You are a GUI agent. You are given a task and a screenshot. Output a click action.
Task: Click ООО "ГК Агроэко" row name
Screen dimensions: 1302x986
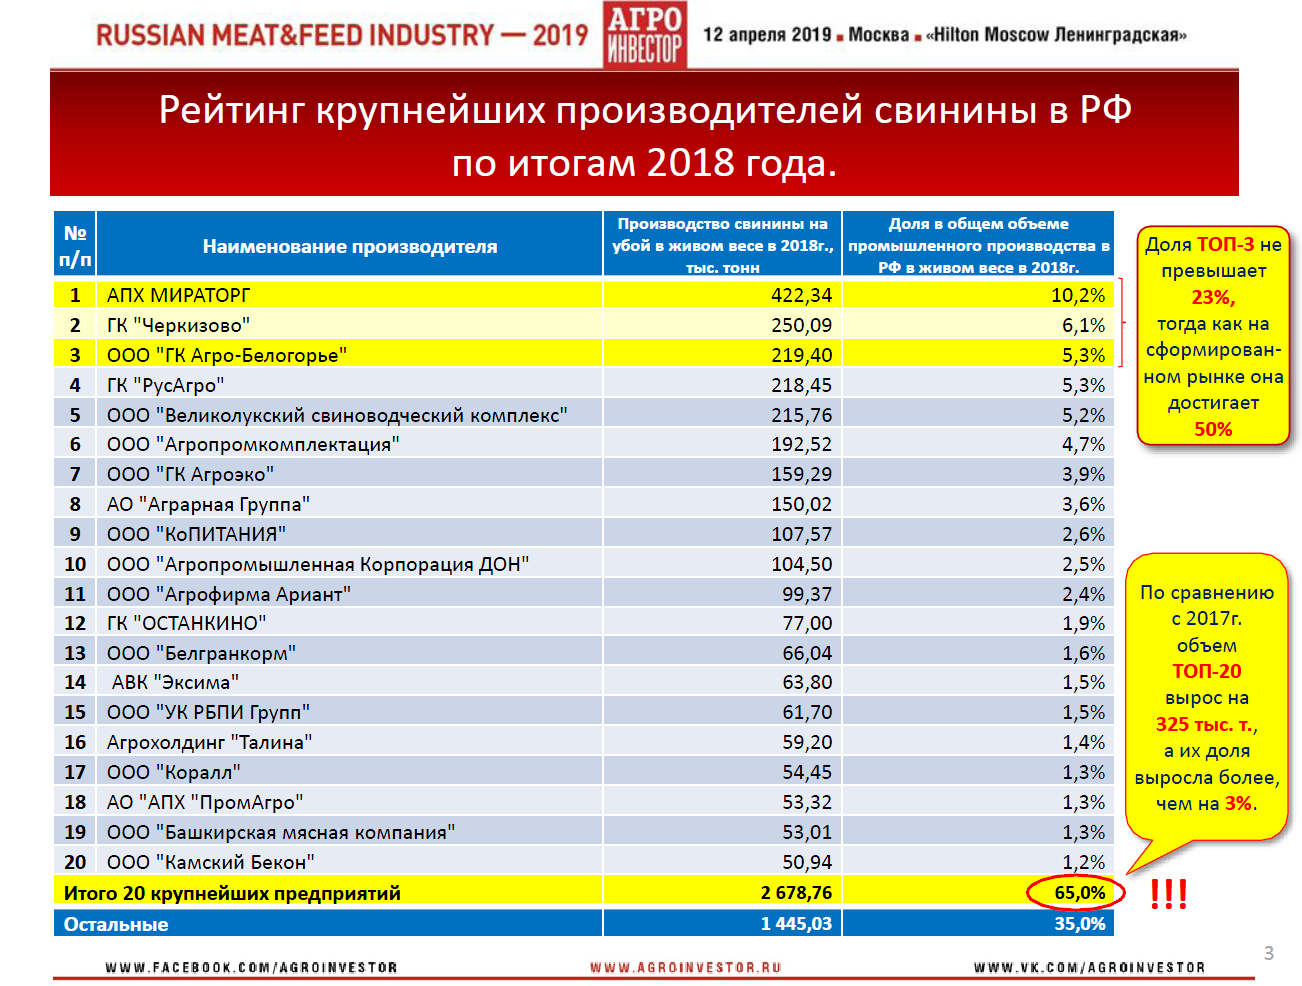(x=190, y=474)
